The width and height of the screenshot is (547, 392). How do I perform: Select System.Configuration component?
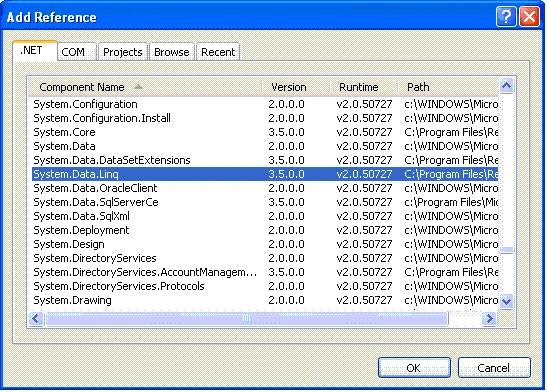click(x=265, y=104)
